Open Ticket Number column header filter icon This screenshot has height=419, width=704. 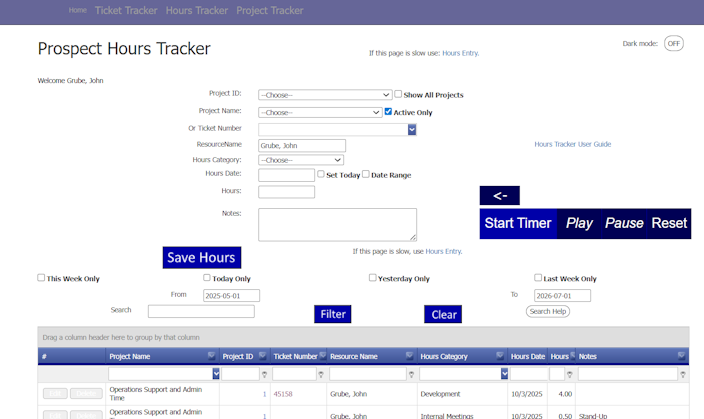[x=323, y=356]
